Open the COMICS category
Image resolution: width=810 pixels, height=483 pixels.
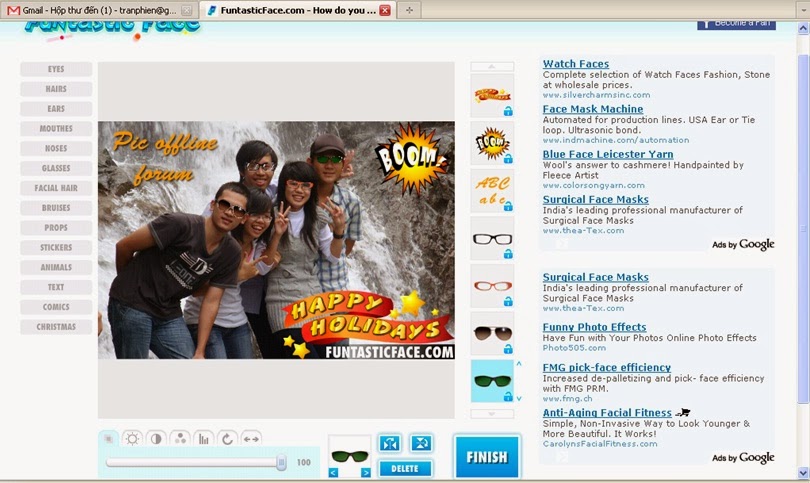tap(56, 307)
